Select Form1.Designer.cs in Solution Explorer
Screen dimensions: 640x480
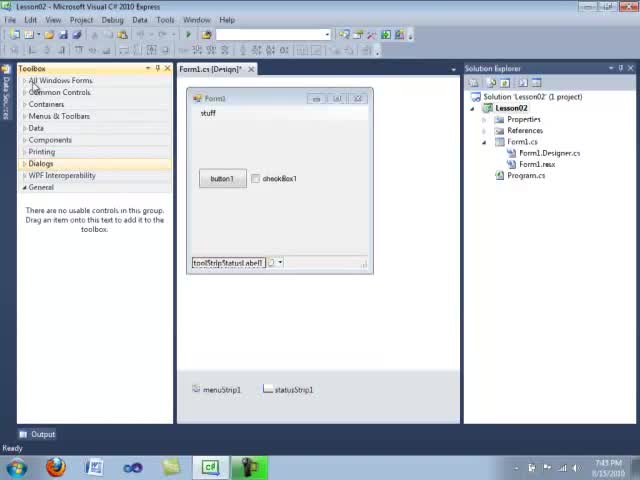549,153
